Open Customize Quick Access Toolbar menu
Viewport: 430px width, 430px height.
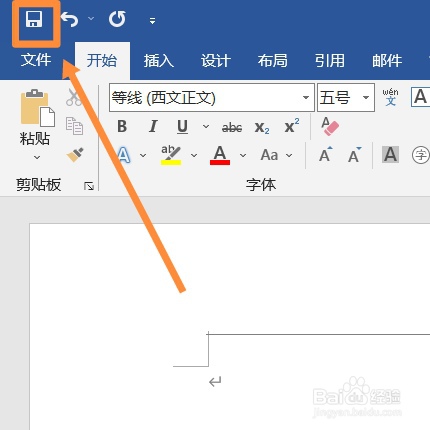coord(152,21)
